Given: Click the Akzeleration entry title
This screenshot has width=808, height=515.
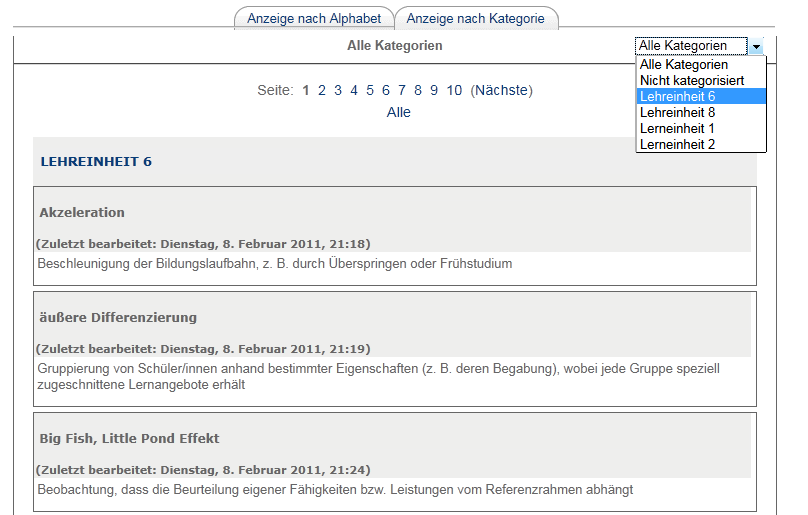Looking at the screenshot, I should (82, 213).
